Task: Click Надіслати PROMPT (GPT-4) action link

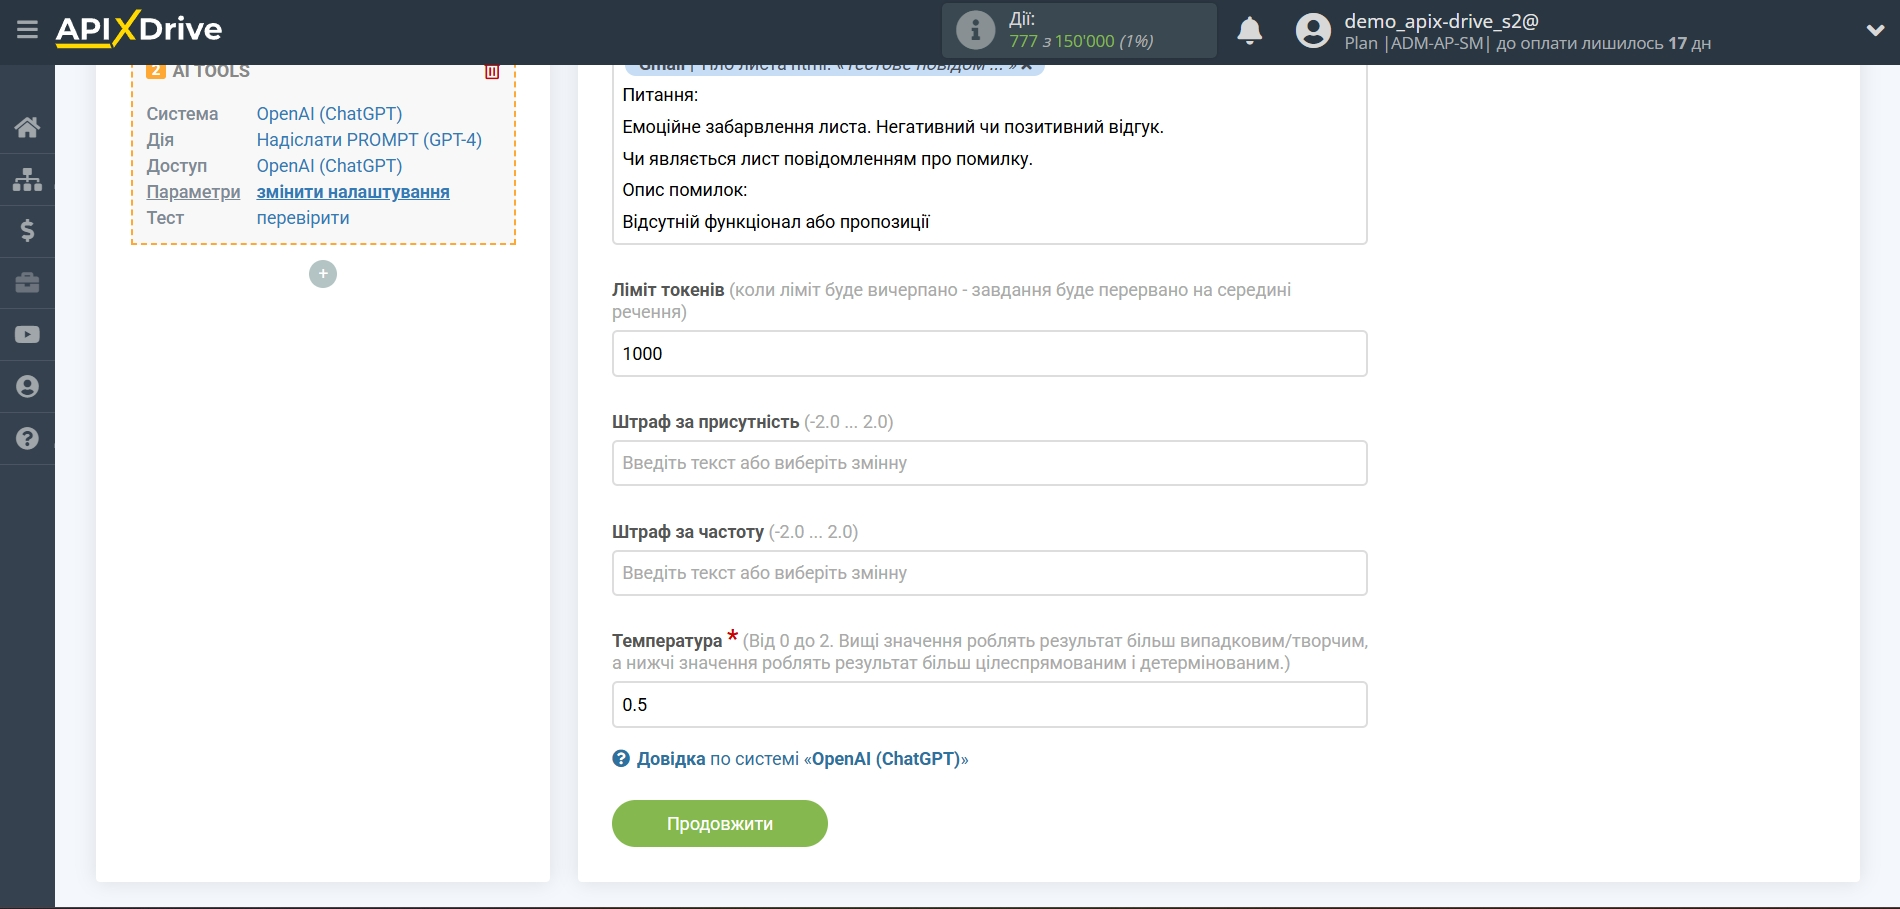Action: (x=369, y=140)
